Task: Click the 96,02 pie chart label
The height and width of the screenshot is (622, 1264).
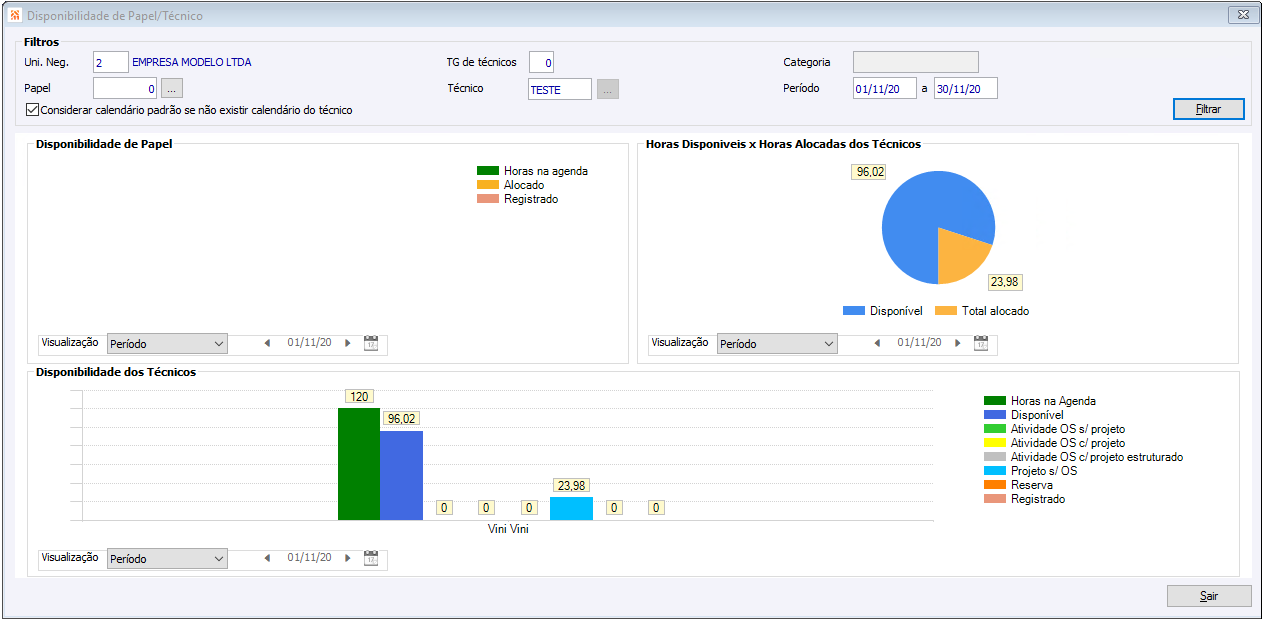Action: click(869, 172)
